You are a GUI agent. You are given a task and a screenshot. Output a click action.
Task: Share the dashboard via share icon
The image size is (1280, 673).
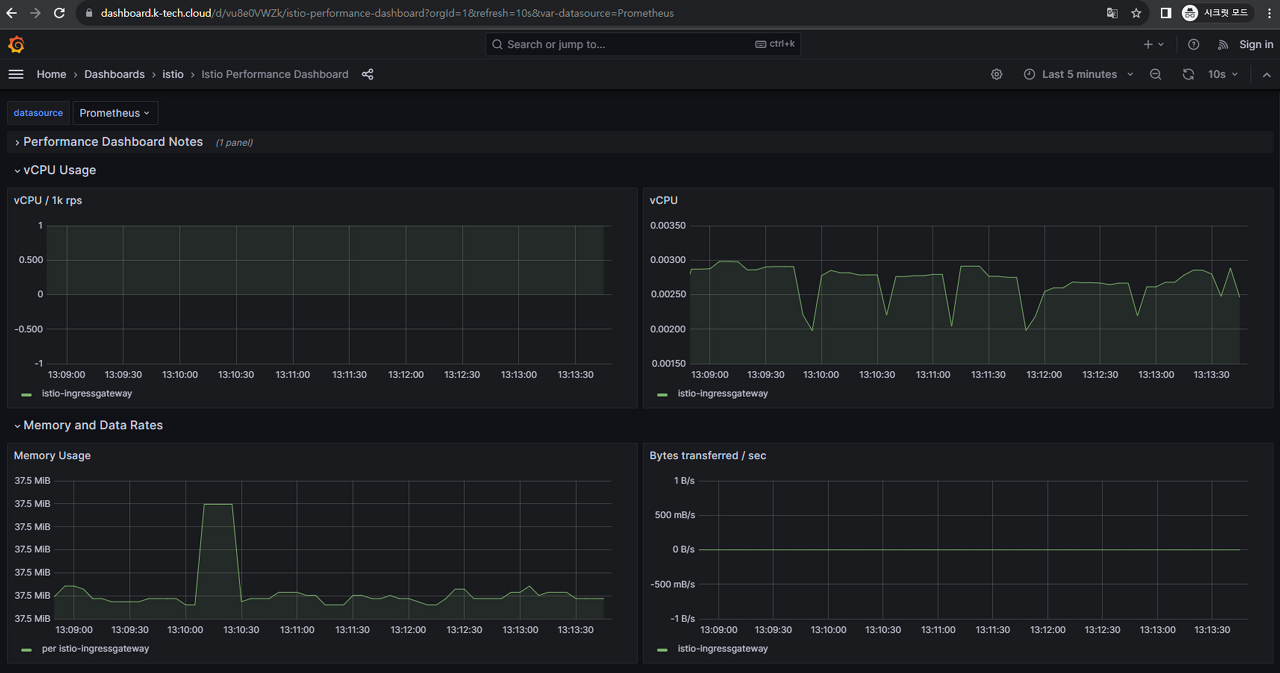tap(367, 74)
